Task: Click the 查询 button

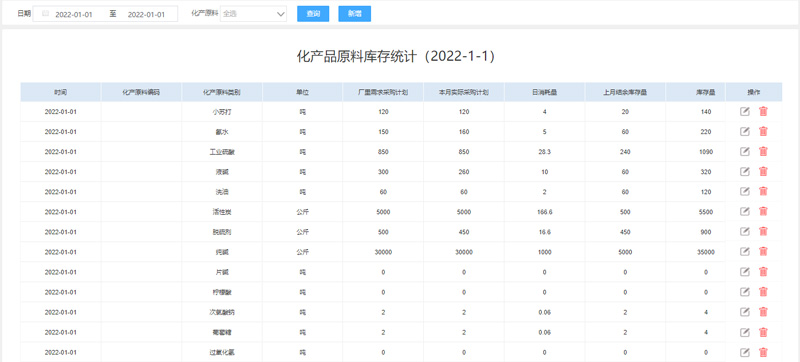Action: (313, 14)
